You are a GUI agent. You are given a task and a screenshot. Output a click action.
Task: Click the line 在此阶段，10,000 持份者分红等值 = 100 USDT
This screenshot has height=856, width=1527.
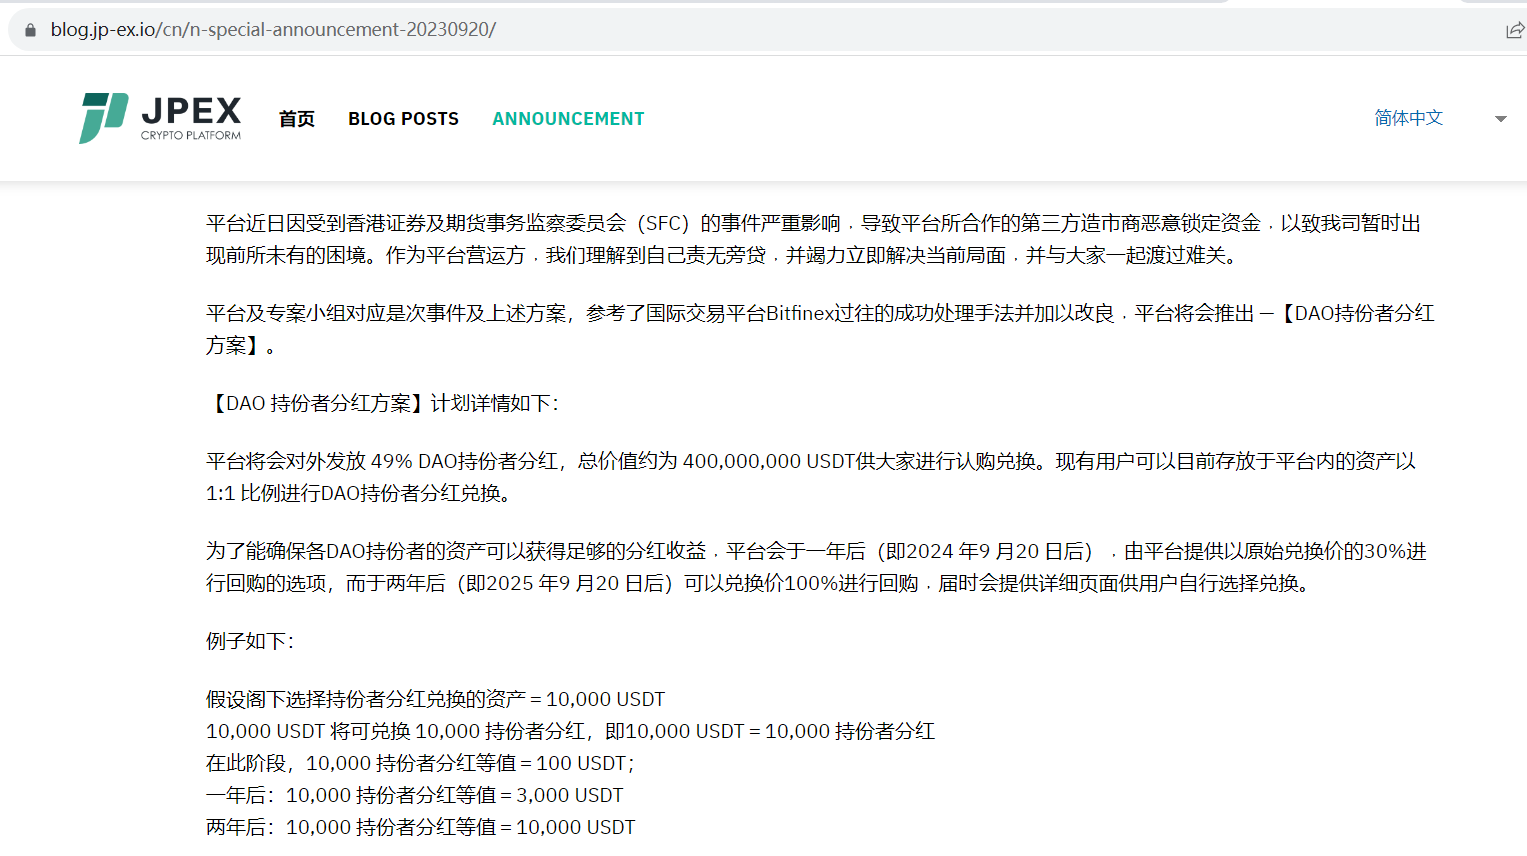click(420, 763)
